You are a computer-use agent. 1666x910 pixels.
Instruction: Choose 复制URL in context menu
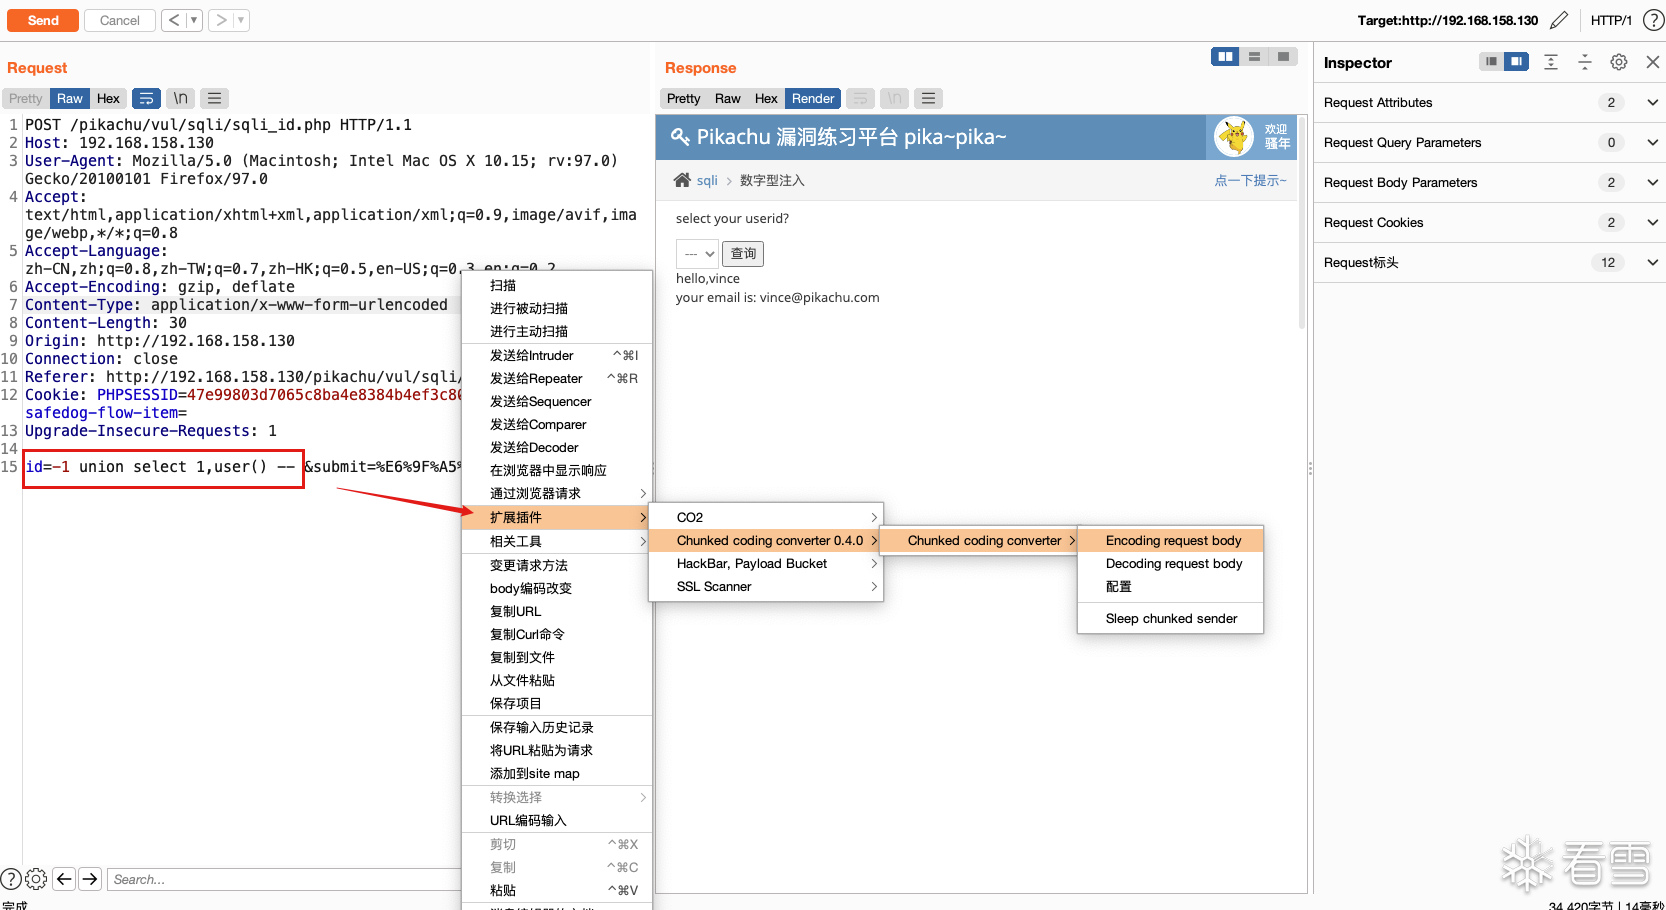click(557, 611)
